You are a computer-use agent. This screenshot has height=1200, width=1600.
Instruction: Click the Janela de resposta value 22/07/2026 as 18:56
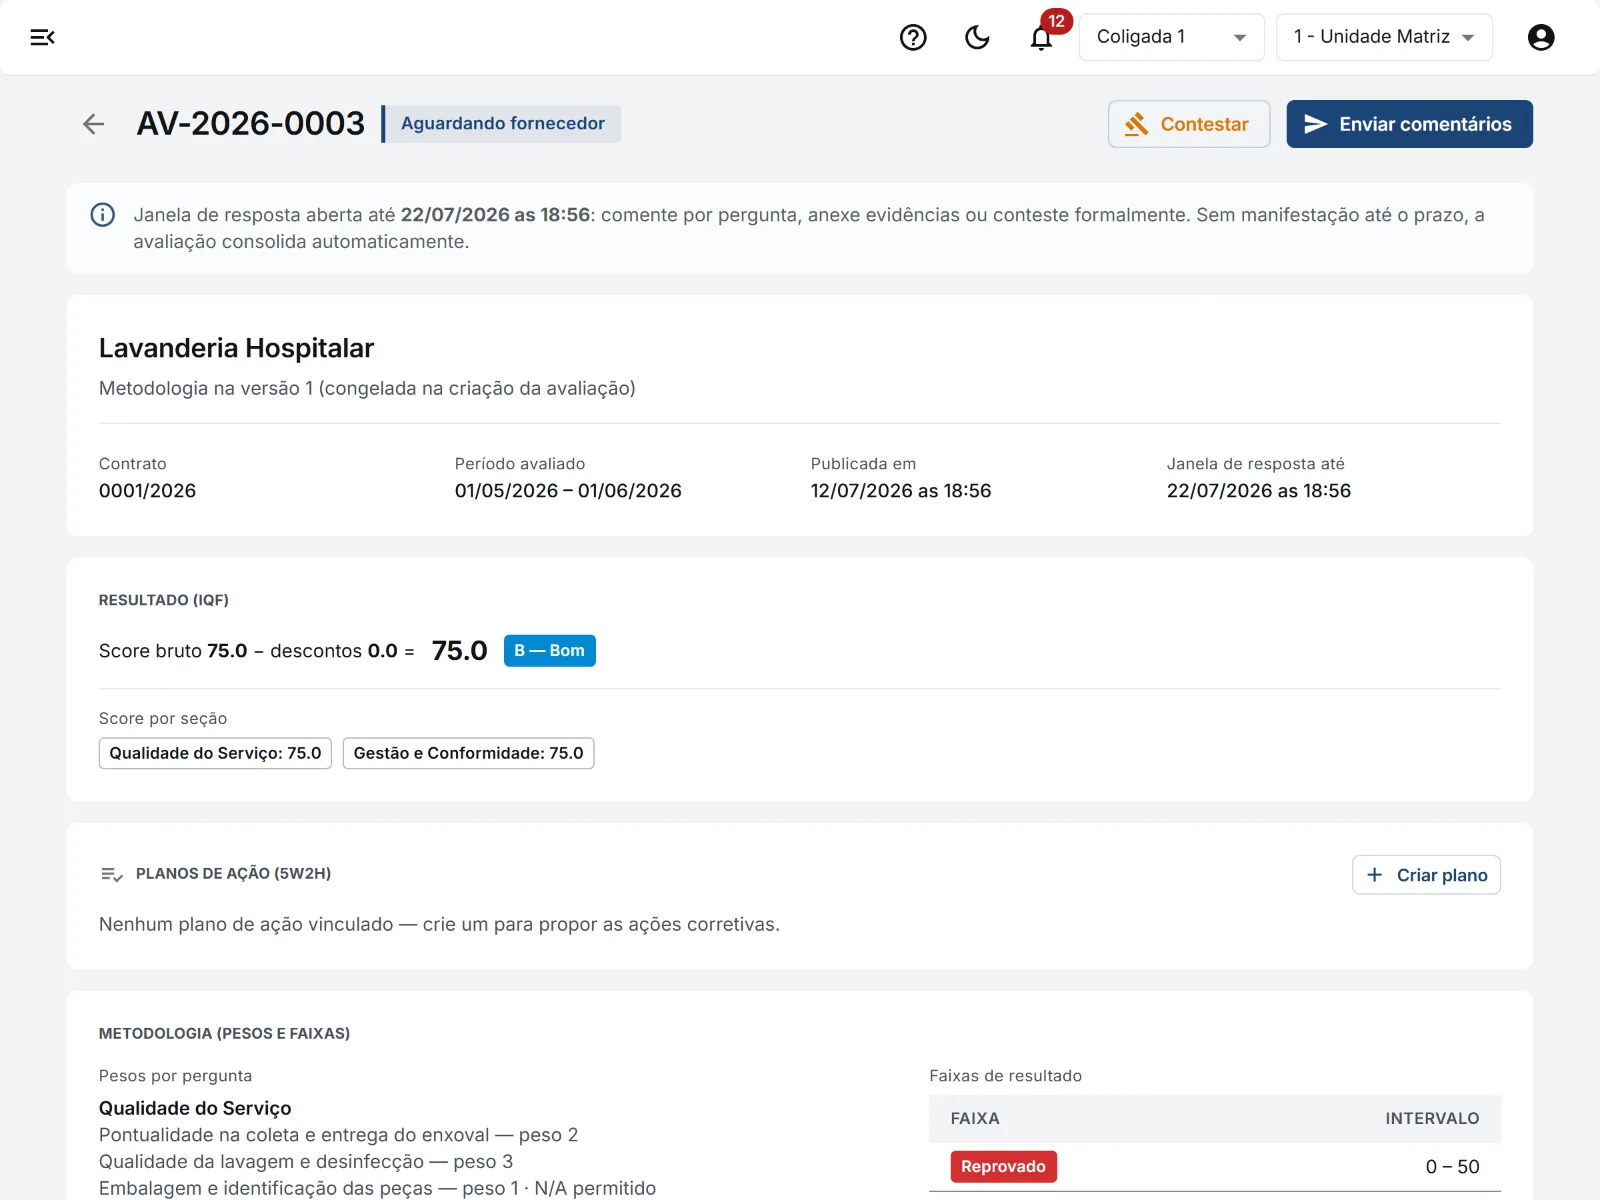[1258, 491]
